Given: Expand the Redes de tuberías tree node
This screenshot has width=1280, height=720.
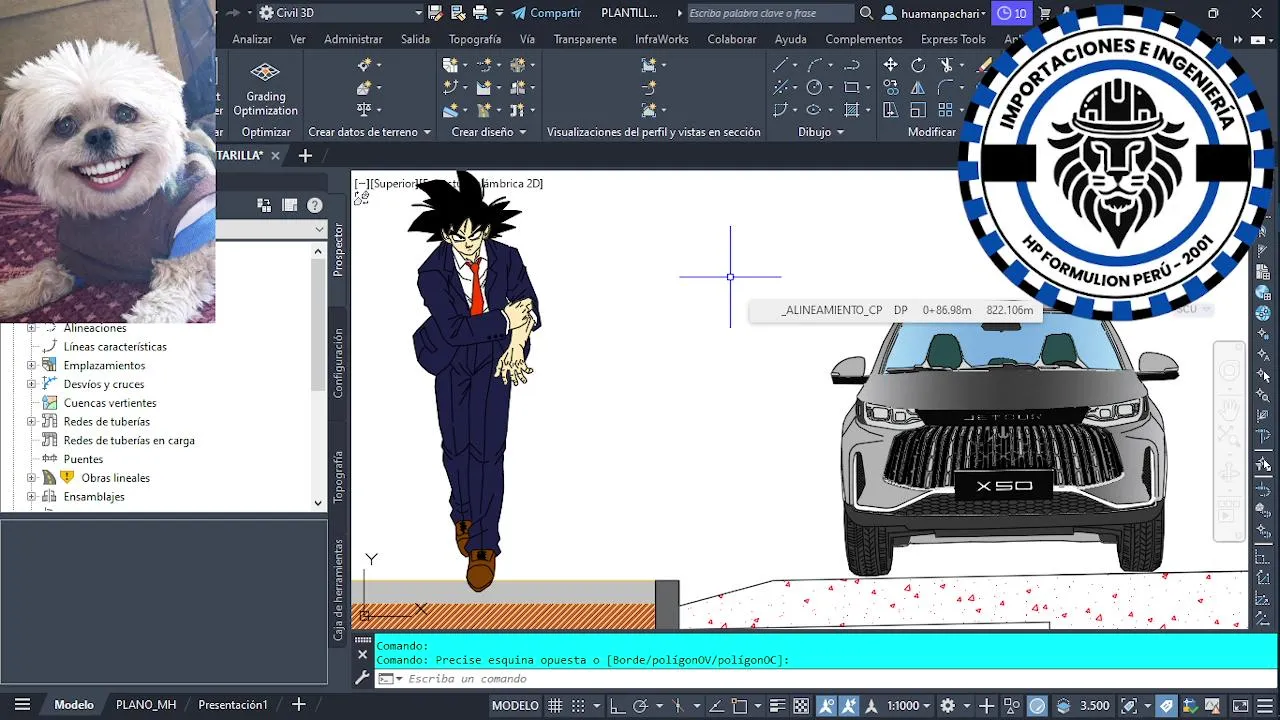Looking at the screenshot, I should (x=31, y=422).
